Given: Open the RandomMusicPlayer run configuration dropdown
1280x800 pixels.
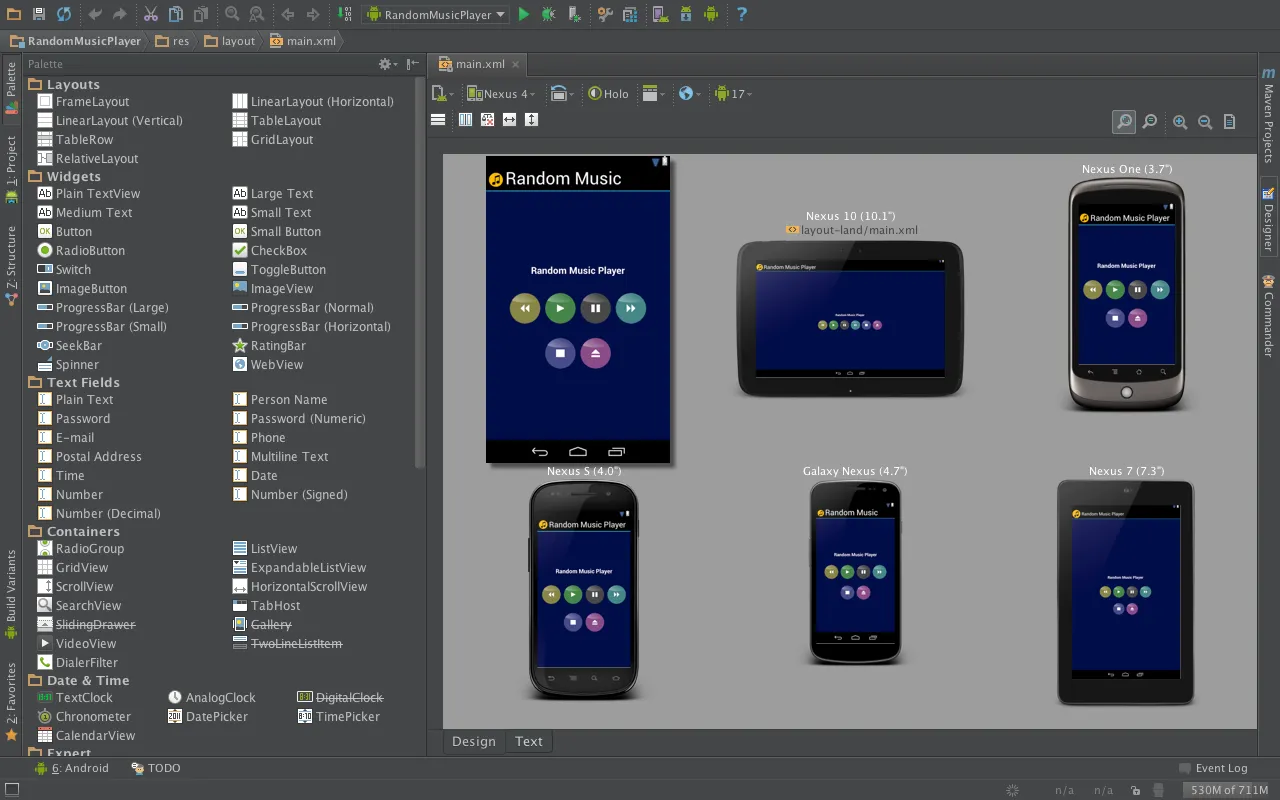Looking at the screenshot, I should pyautogui.click(x=435, y=14).
